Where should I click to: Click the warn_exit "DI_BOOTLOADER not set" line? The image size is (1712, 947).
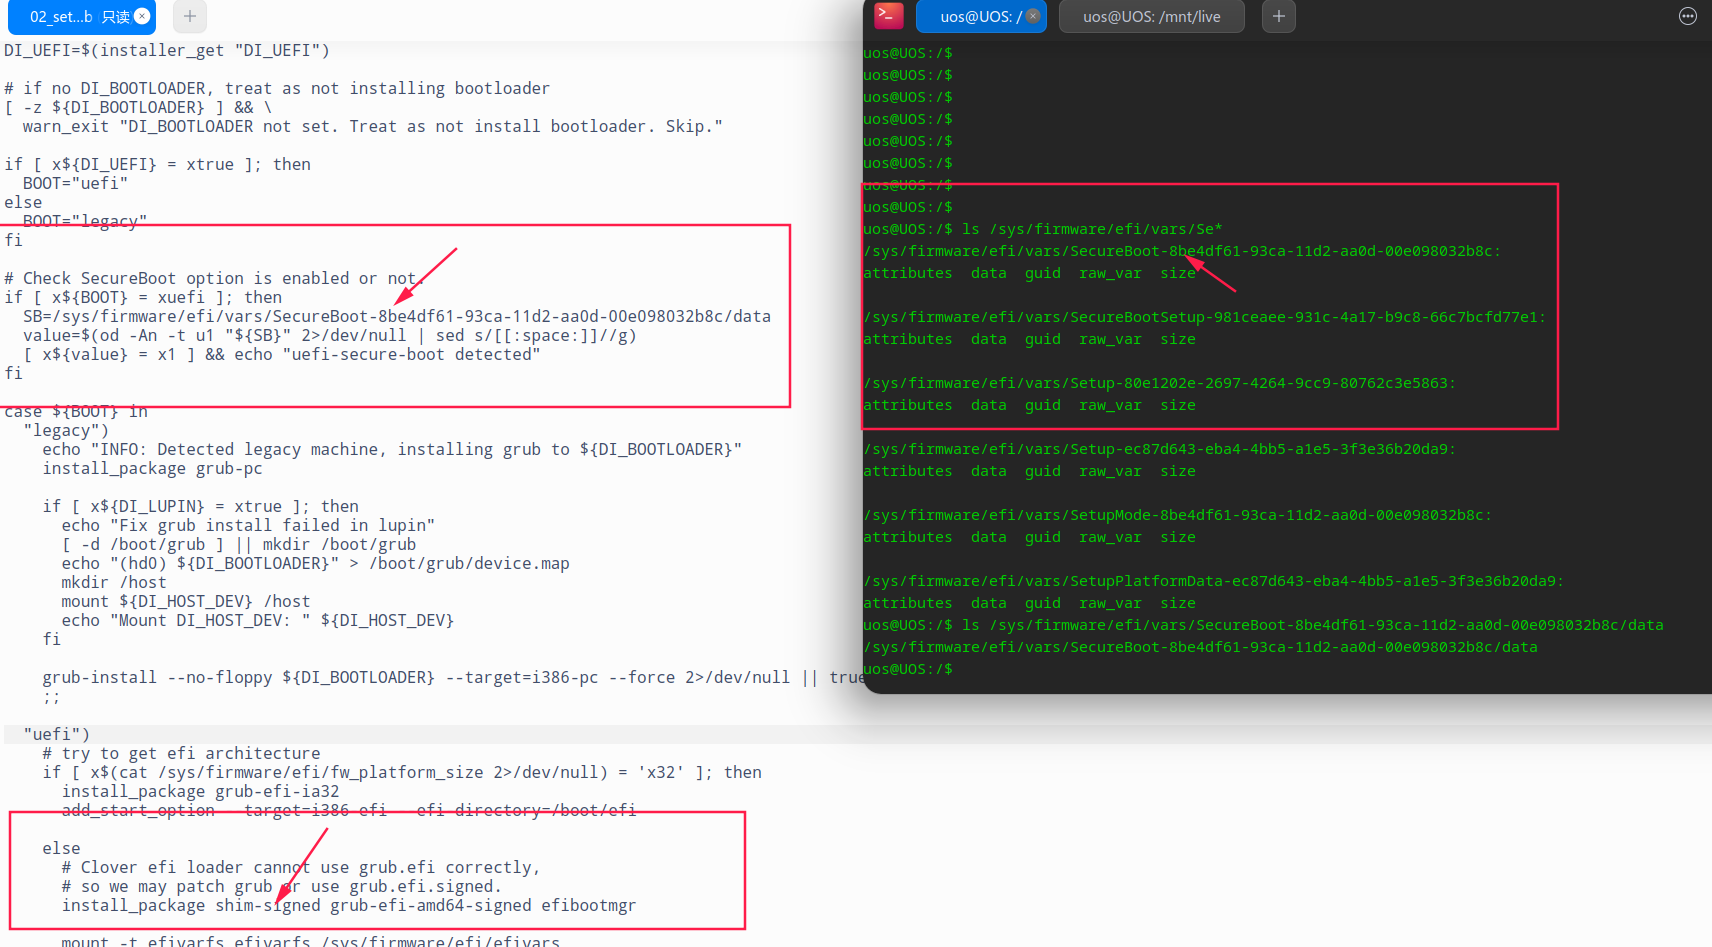pyautogui.click(x=372, y=126)
